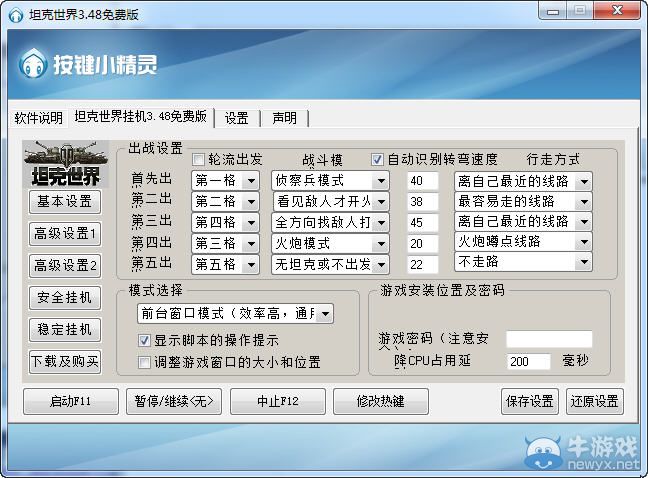
Task: Click the 还原设置 button
Action: pos(595,401)
